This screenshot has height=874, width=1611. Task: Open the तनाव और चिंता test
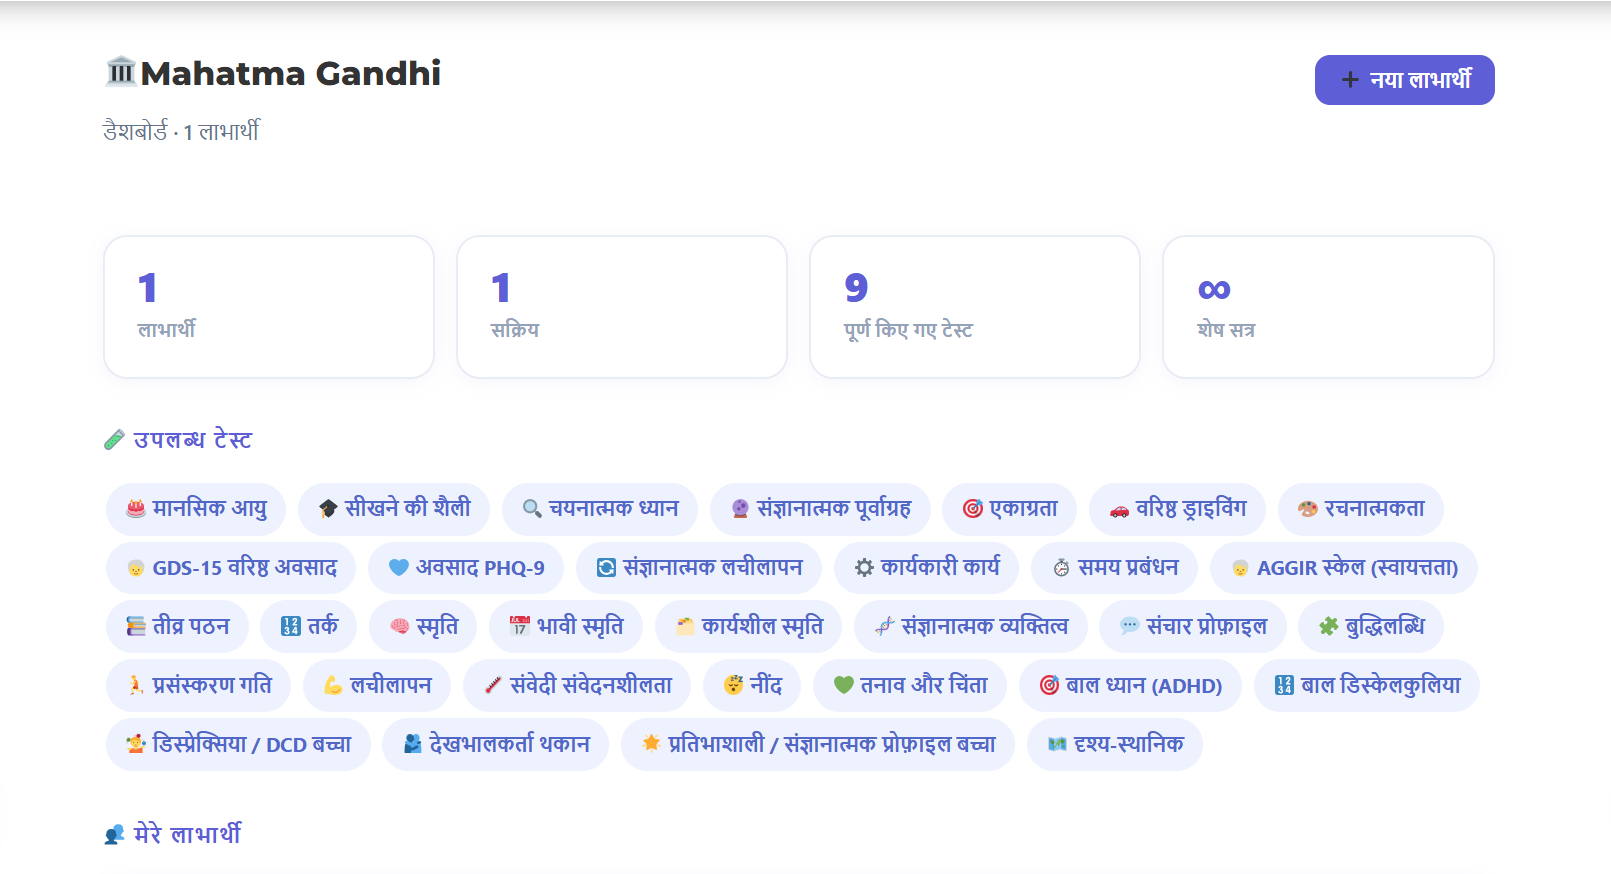910,685
